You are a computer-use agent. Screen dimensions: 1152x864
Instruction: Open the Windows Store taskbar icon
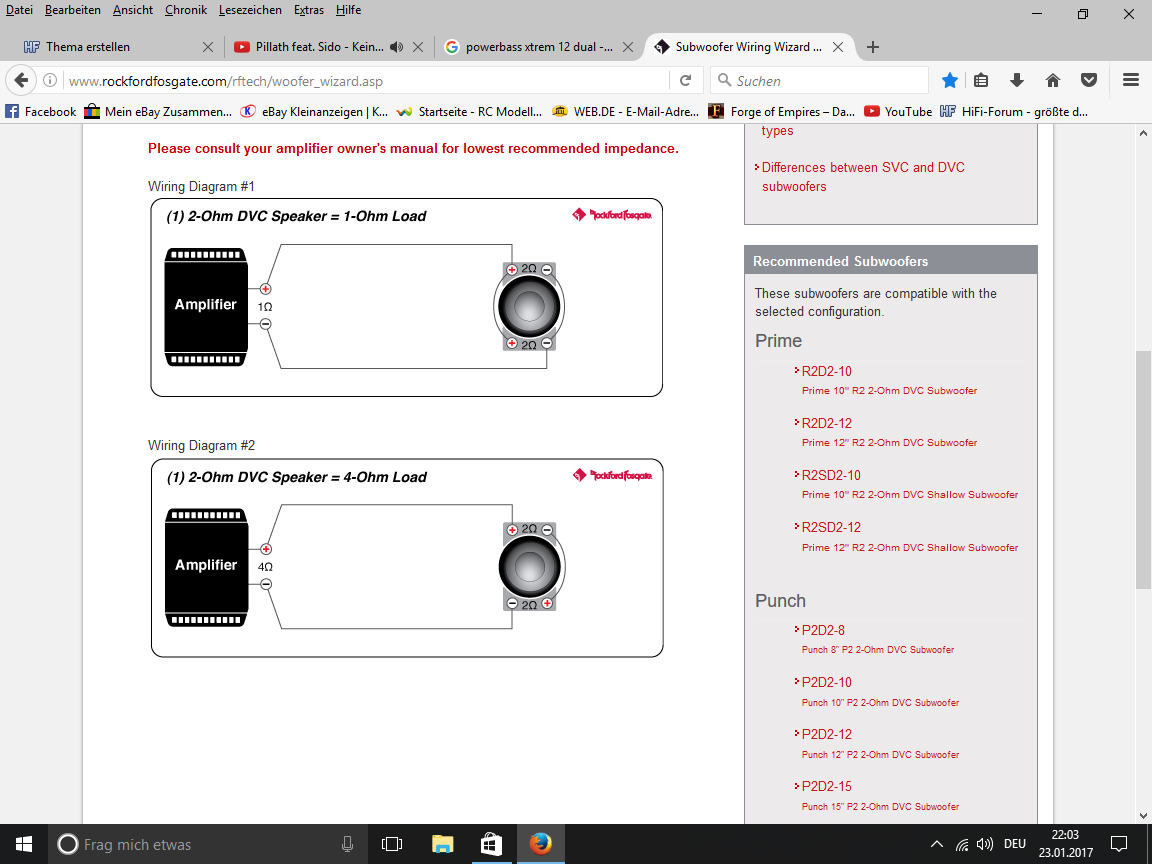(x=491, y=844)
